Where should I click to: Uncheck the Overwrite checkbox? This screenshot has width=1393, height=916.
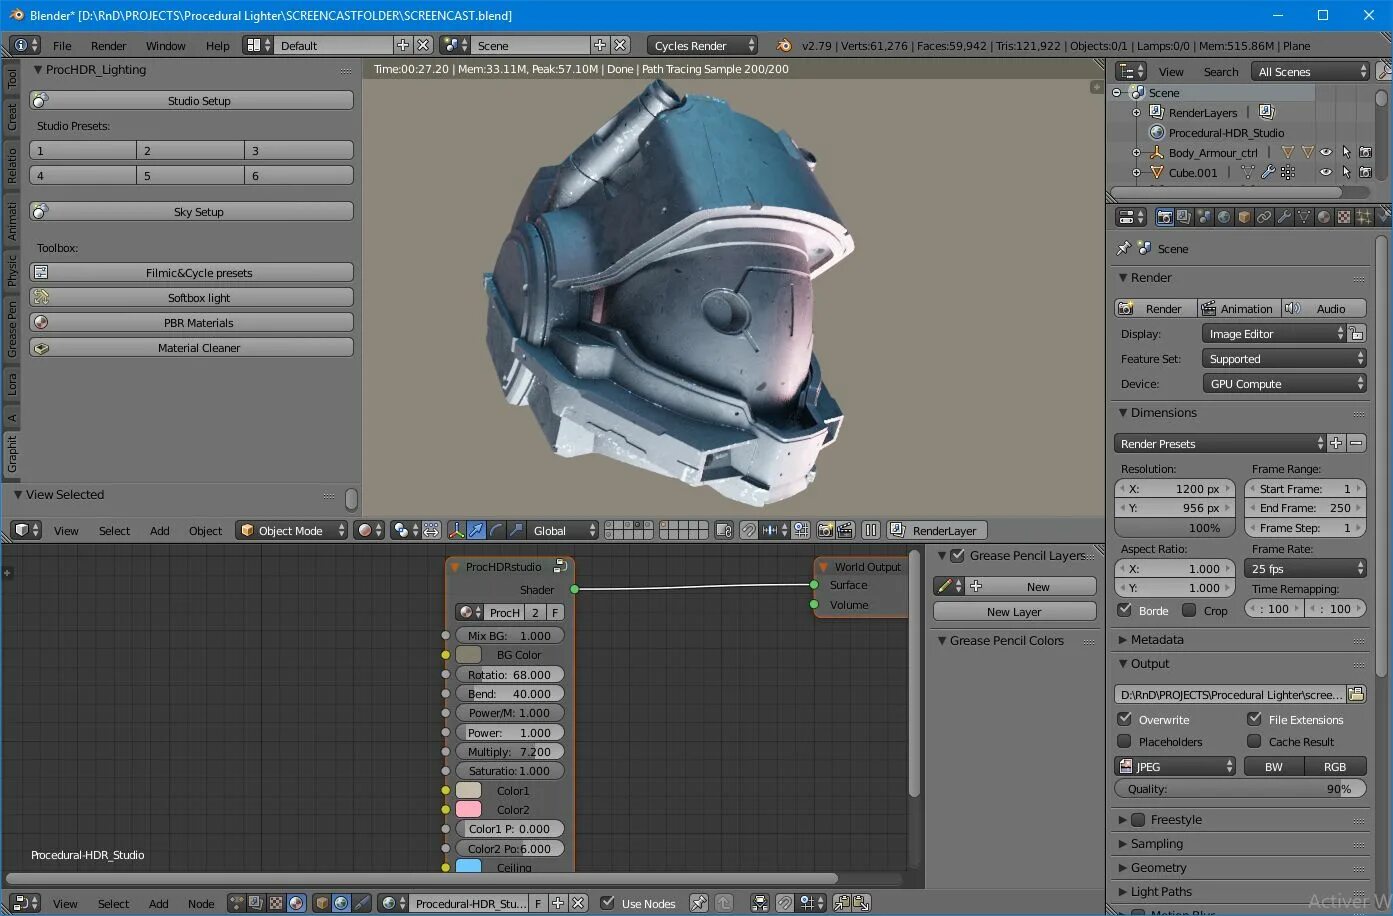(1125, 719)
